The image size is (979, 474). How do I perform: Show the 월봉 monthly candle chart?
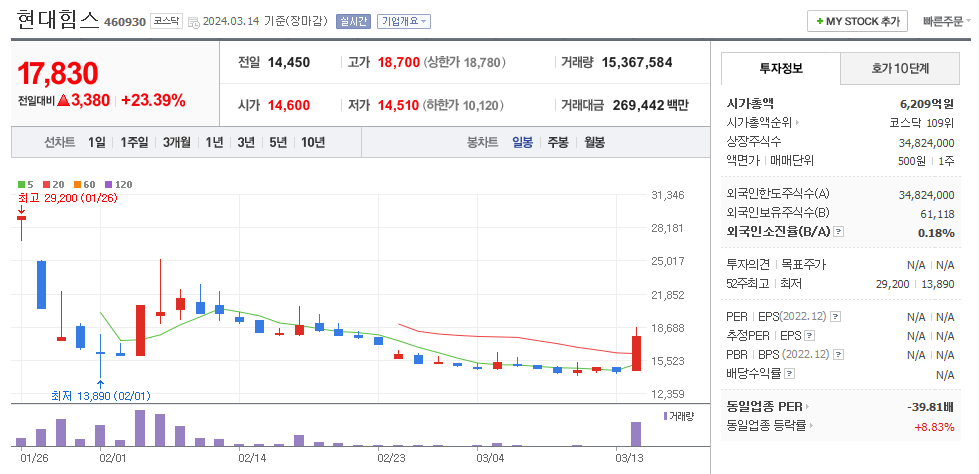[594, 142]
